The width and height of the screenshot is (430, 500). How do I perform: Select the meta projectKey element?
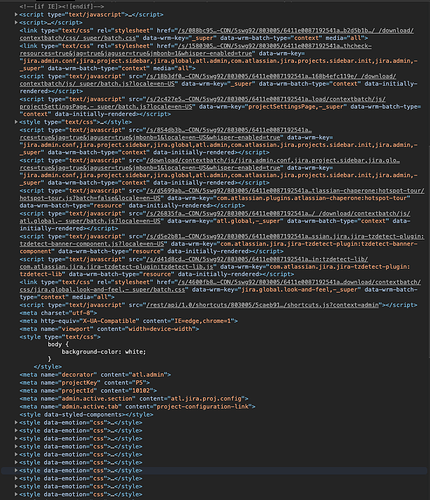click(85, 383)
